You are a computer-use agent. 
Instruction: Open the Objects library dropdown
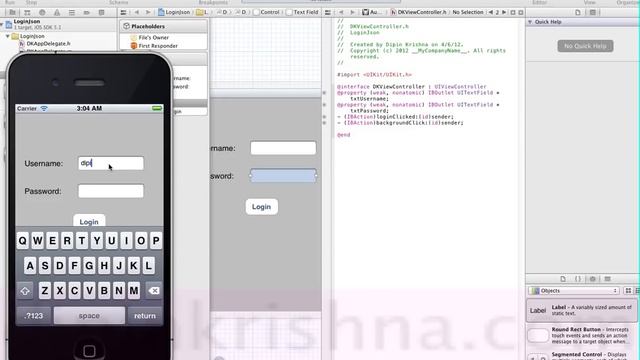[574, 291]
